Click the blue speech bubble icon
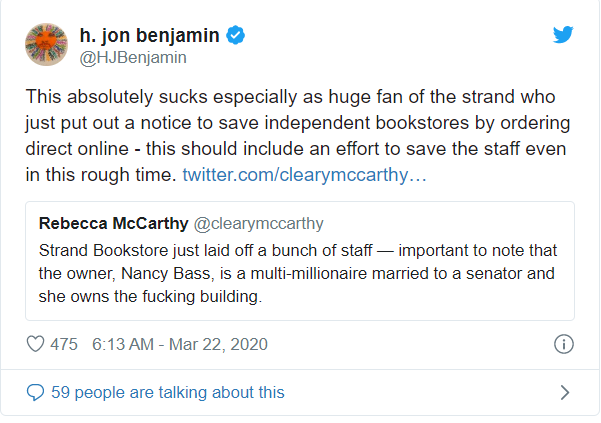 pos(35,392)
